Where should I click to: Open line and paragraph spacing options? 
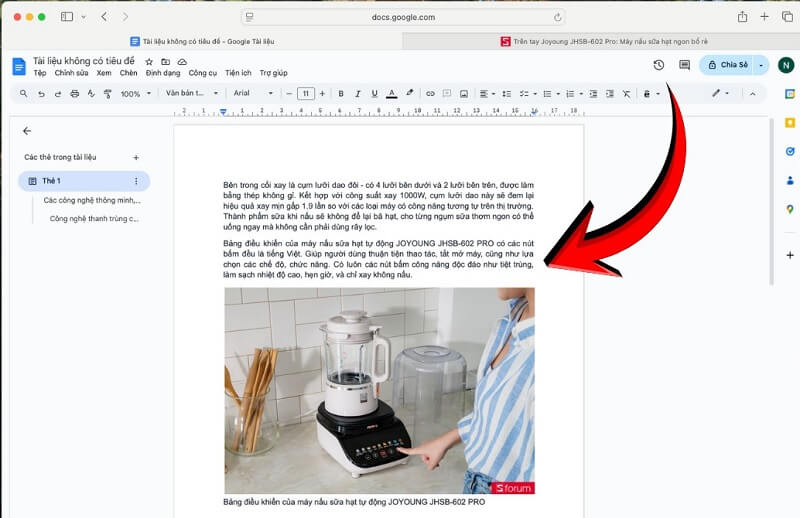507,94
